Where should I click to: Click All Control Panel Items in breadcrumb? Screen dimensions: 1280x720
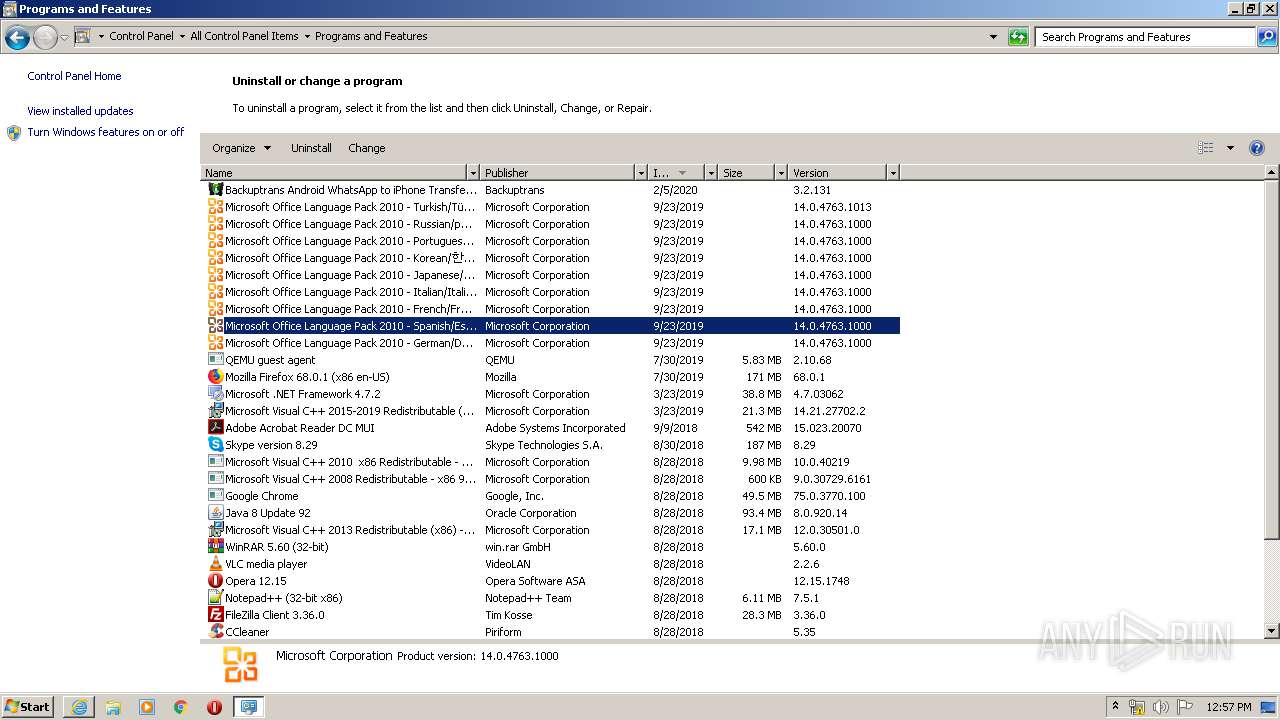point(244,36)
